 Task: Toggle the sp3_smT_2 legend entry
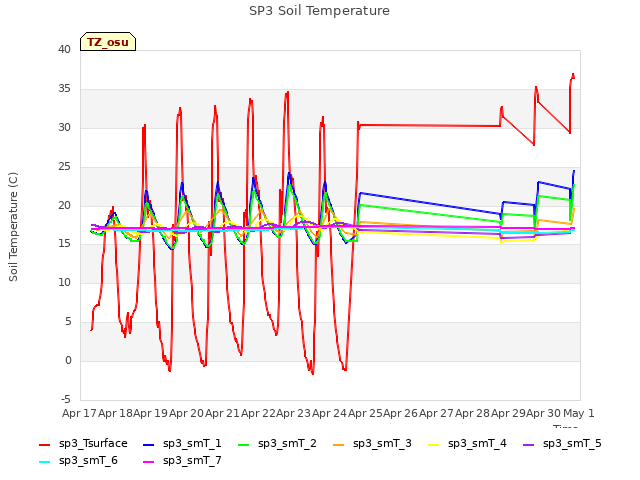pos(277,444)
